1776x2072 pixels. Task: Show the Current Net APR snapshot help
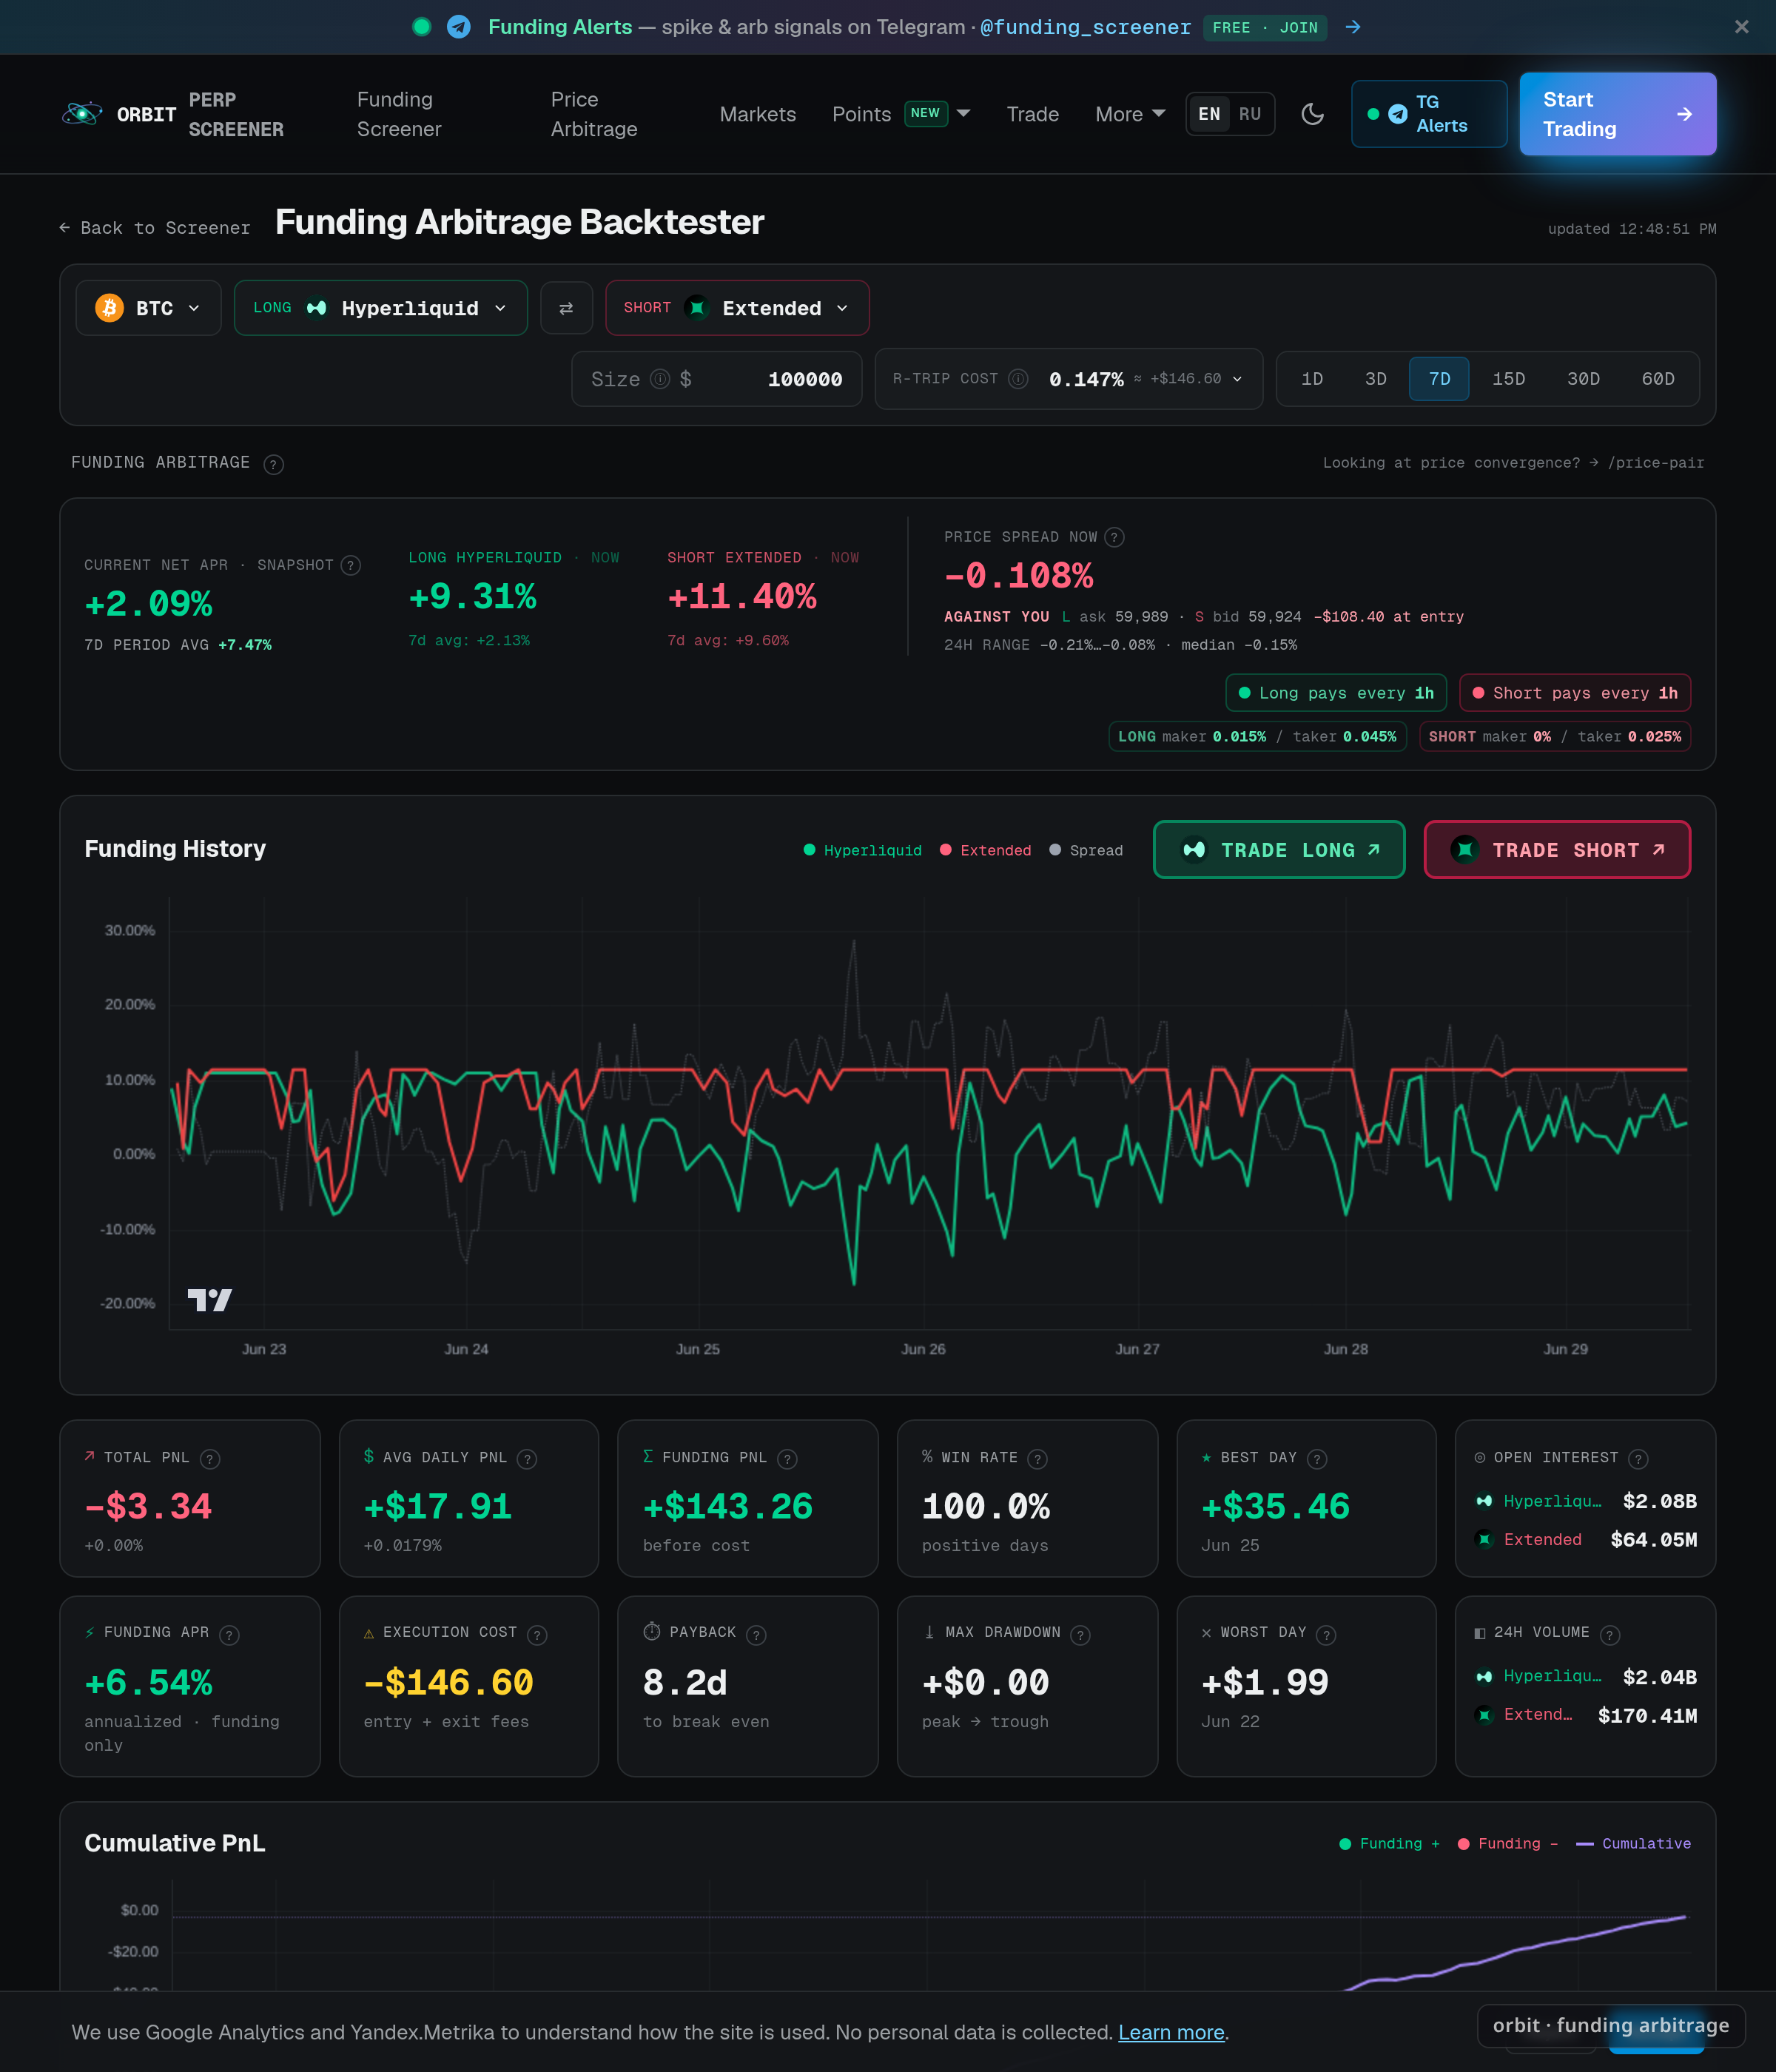tap(350, 566)
